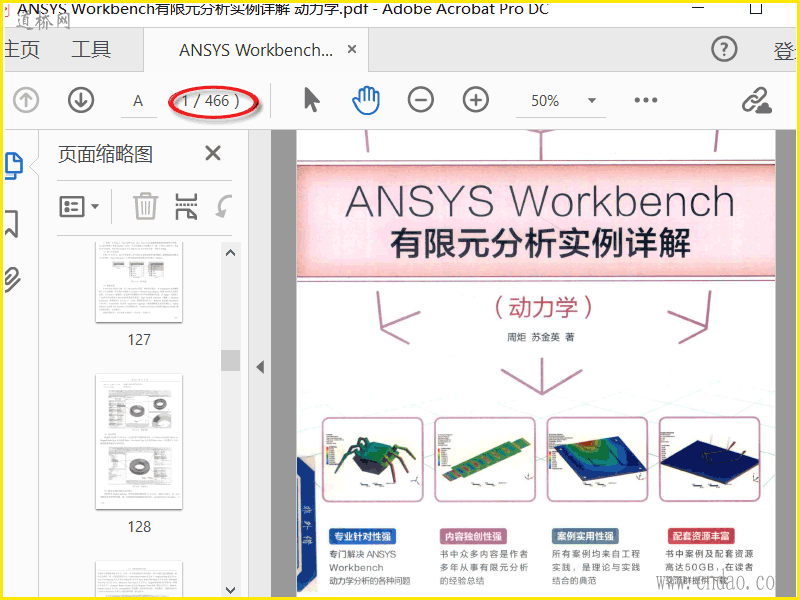Click the 有限元分析实例详解 heading
The image size is (800, 600).
point(540,244)
